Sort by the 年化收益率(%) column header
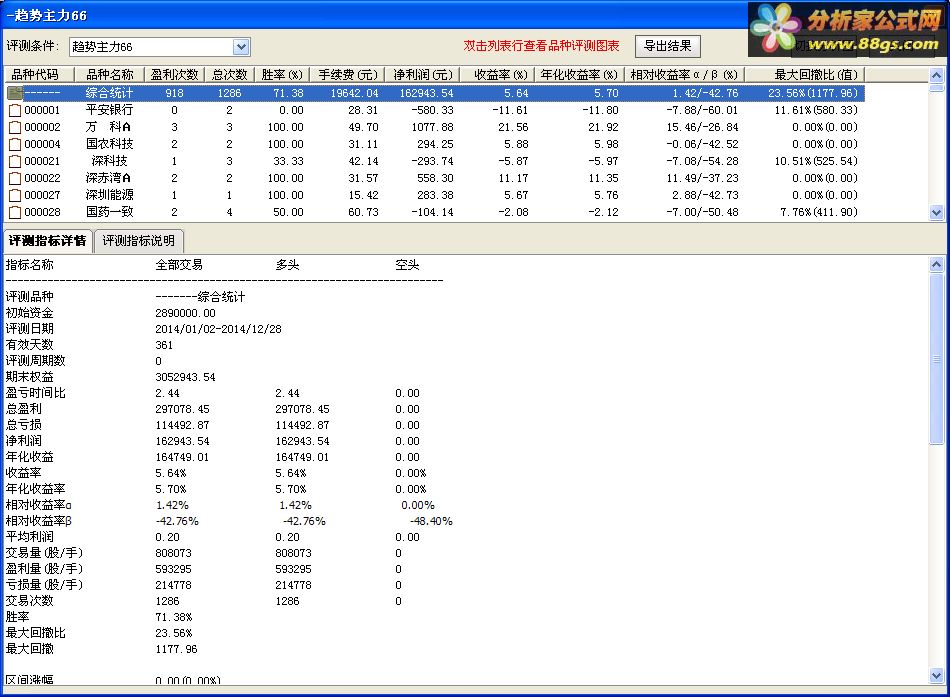The height and width of the screenshot is (697, 950). pos(579,75)
